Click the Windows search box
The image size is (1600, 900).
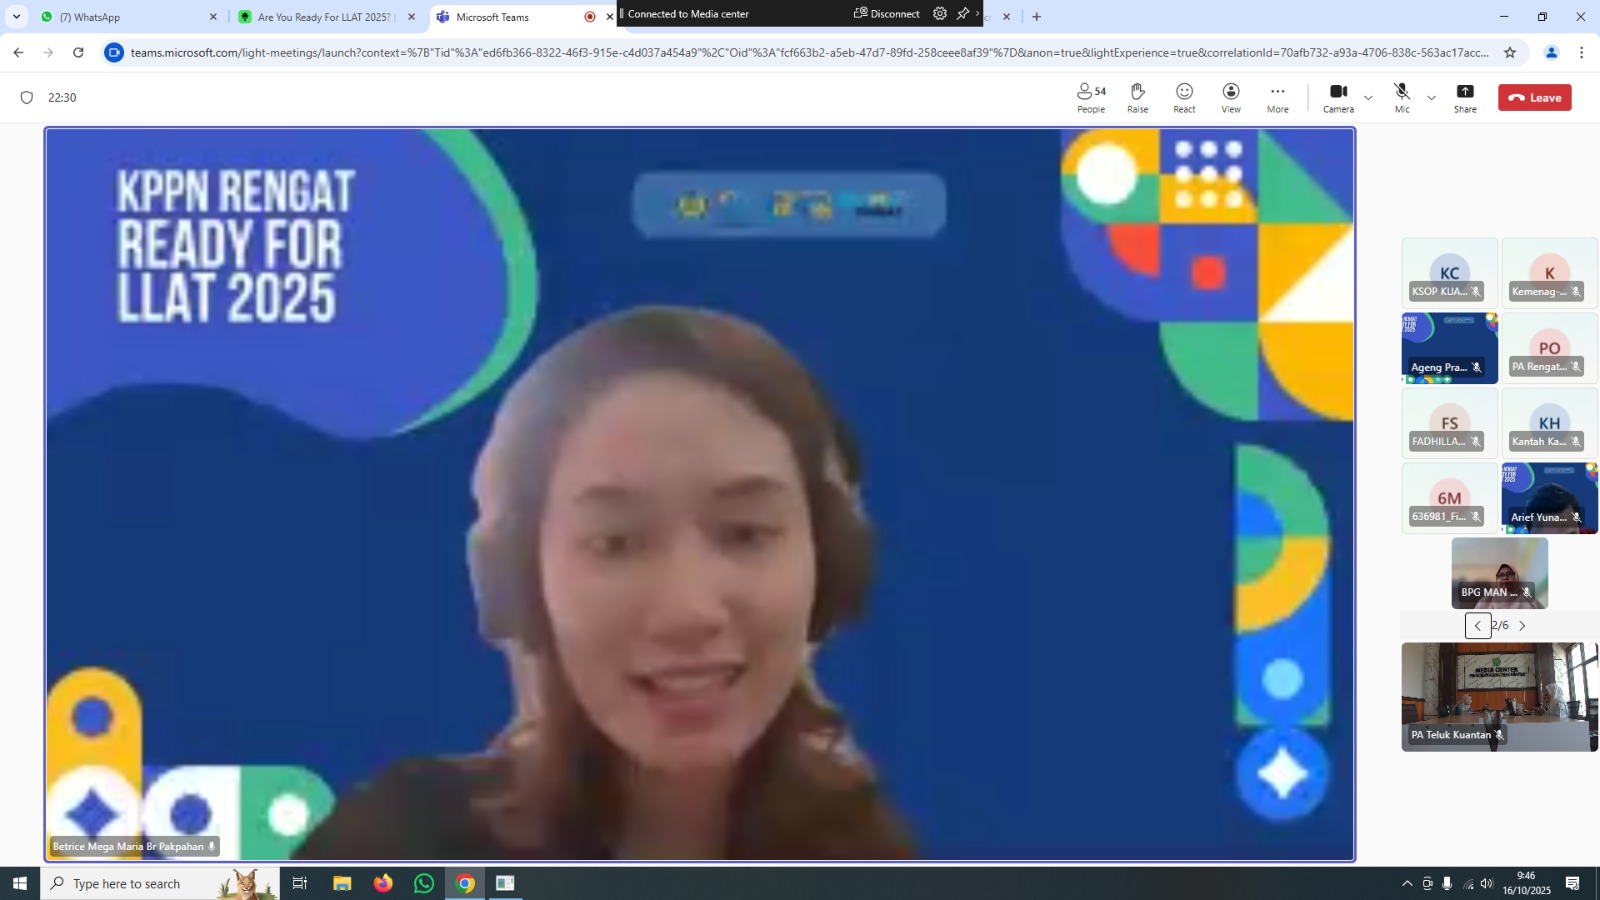160,883
